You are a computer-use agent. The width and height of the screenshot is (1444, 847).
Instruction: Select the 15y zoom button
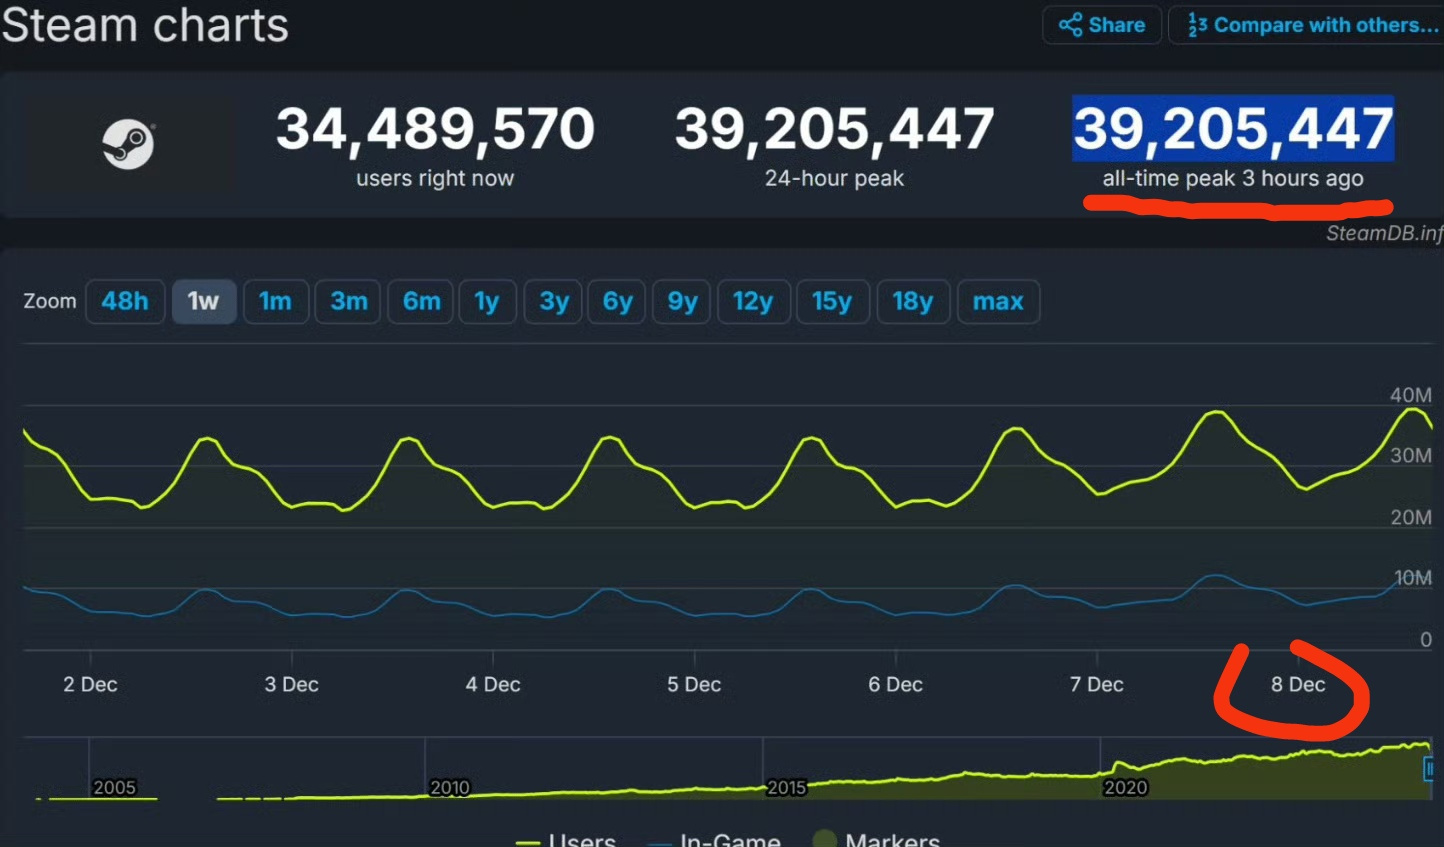tap(832, 301)
